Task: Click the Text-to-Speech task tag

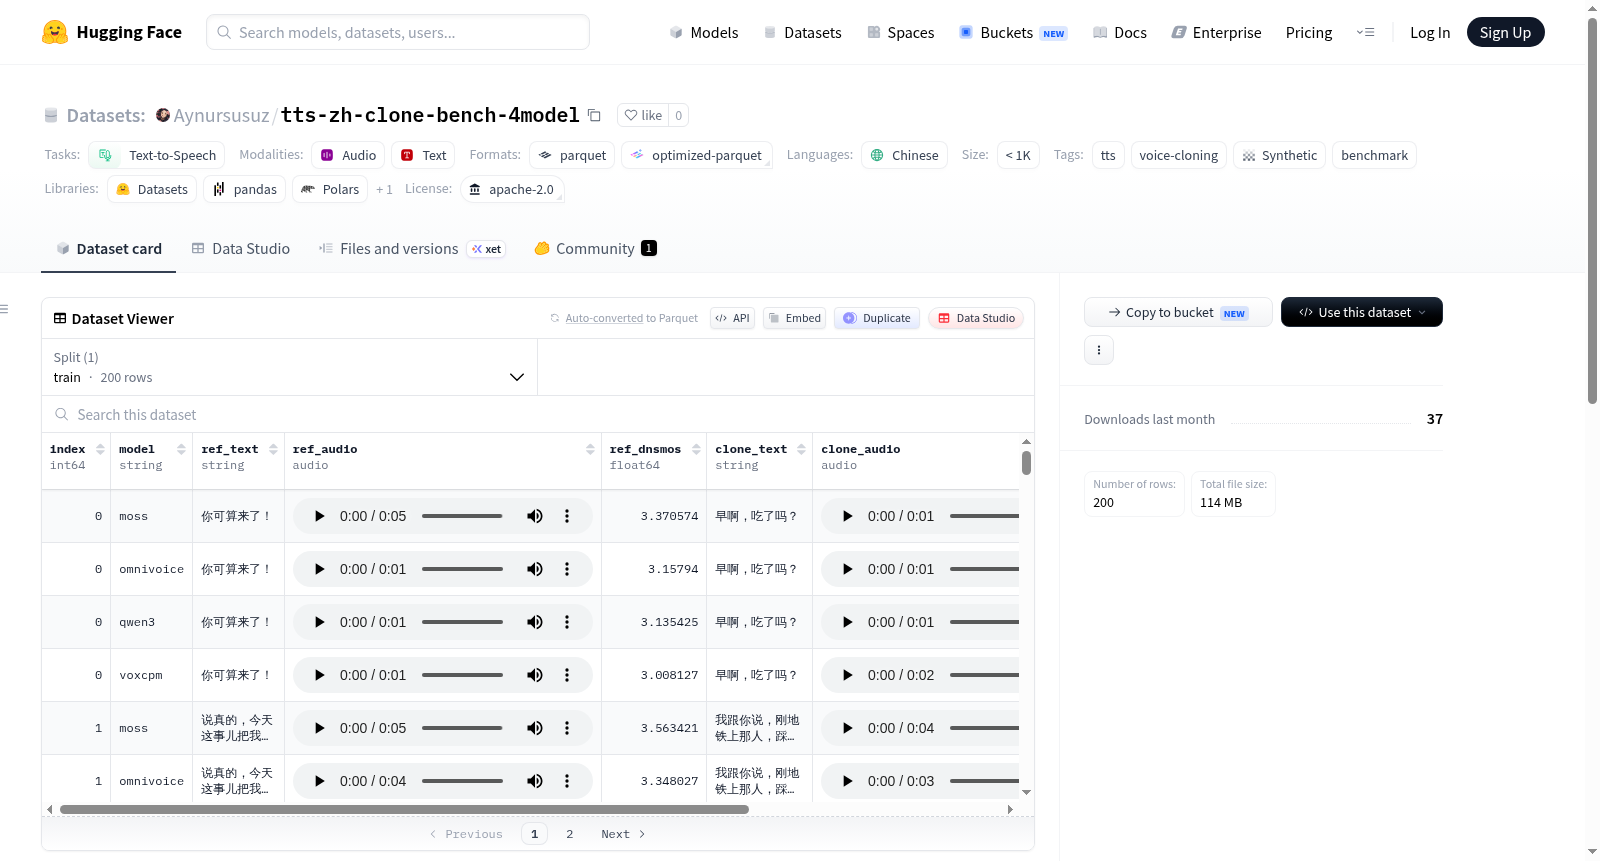Action: click(x=156, y=155)
